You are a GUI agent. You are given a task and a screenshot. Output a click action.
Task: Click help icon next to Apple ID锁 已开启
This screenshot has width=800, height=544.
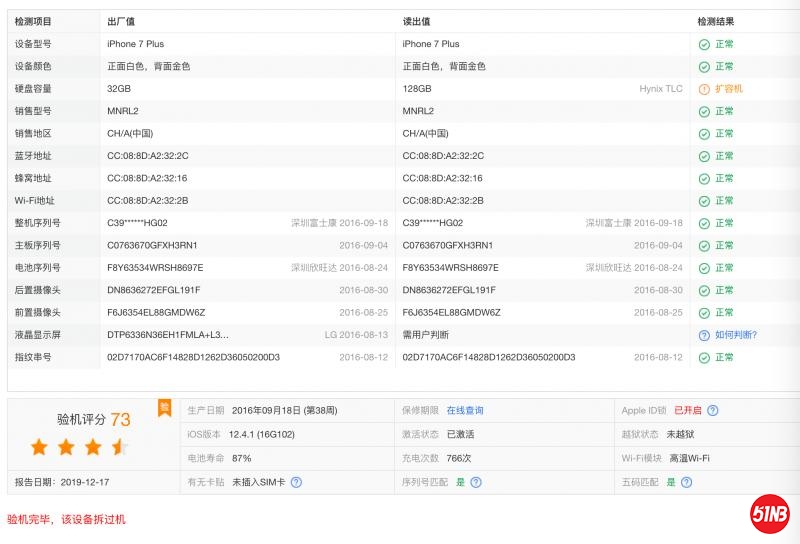(712, 410)
